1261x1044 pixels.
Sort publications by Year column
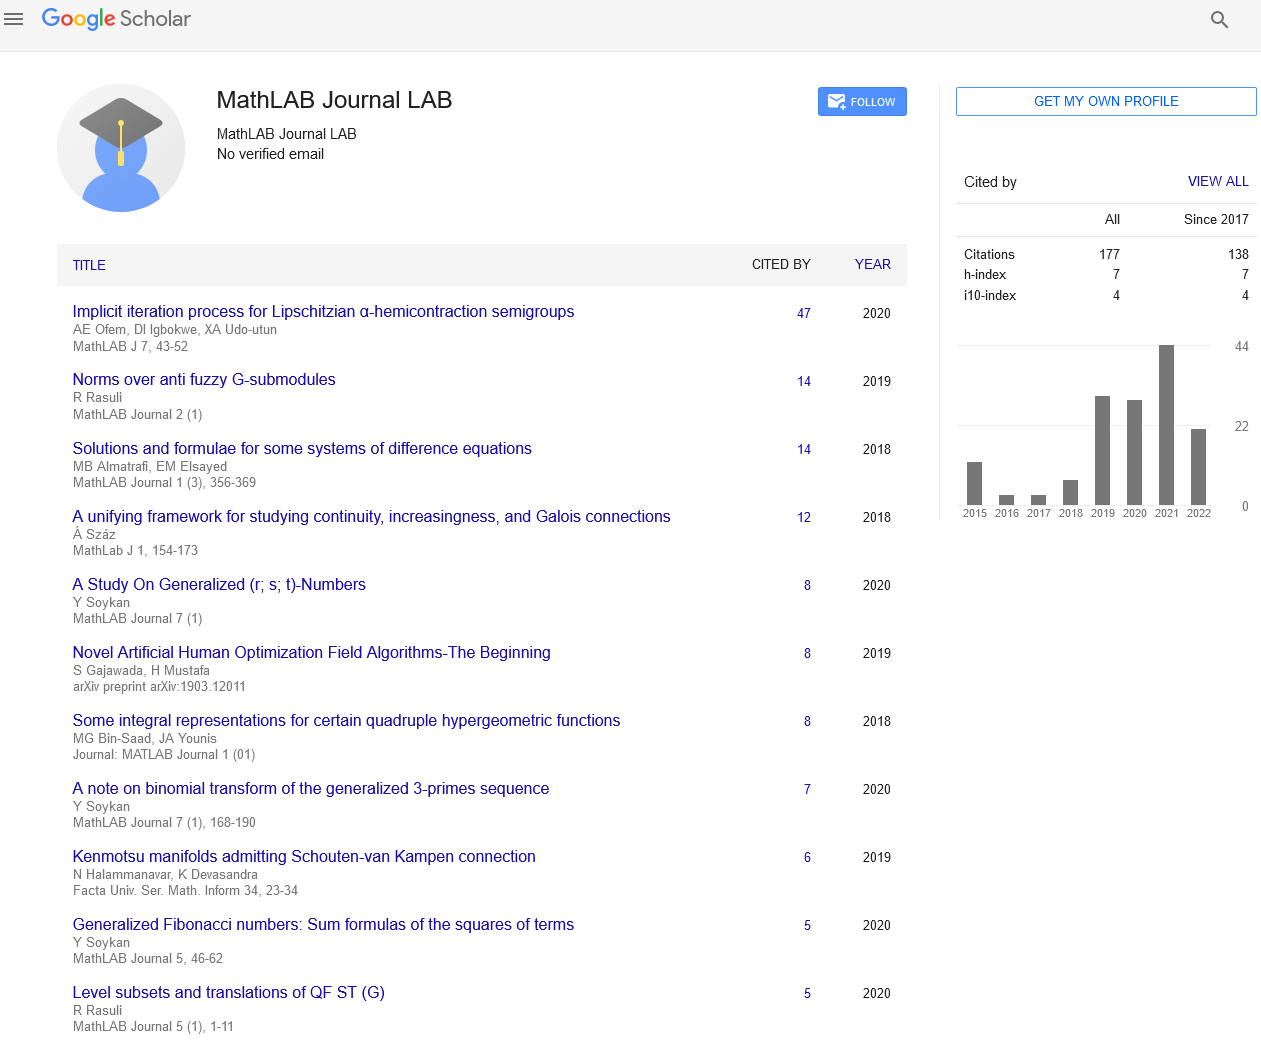(x=872, y=264)
